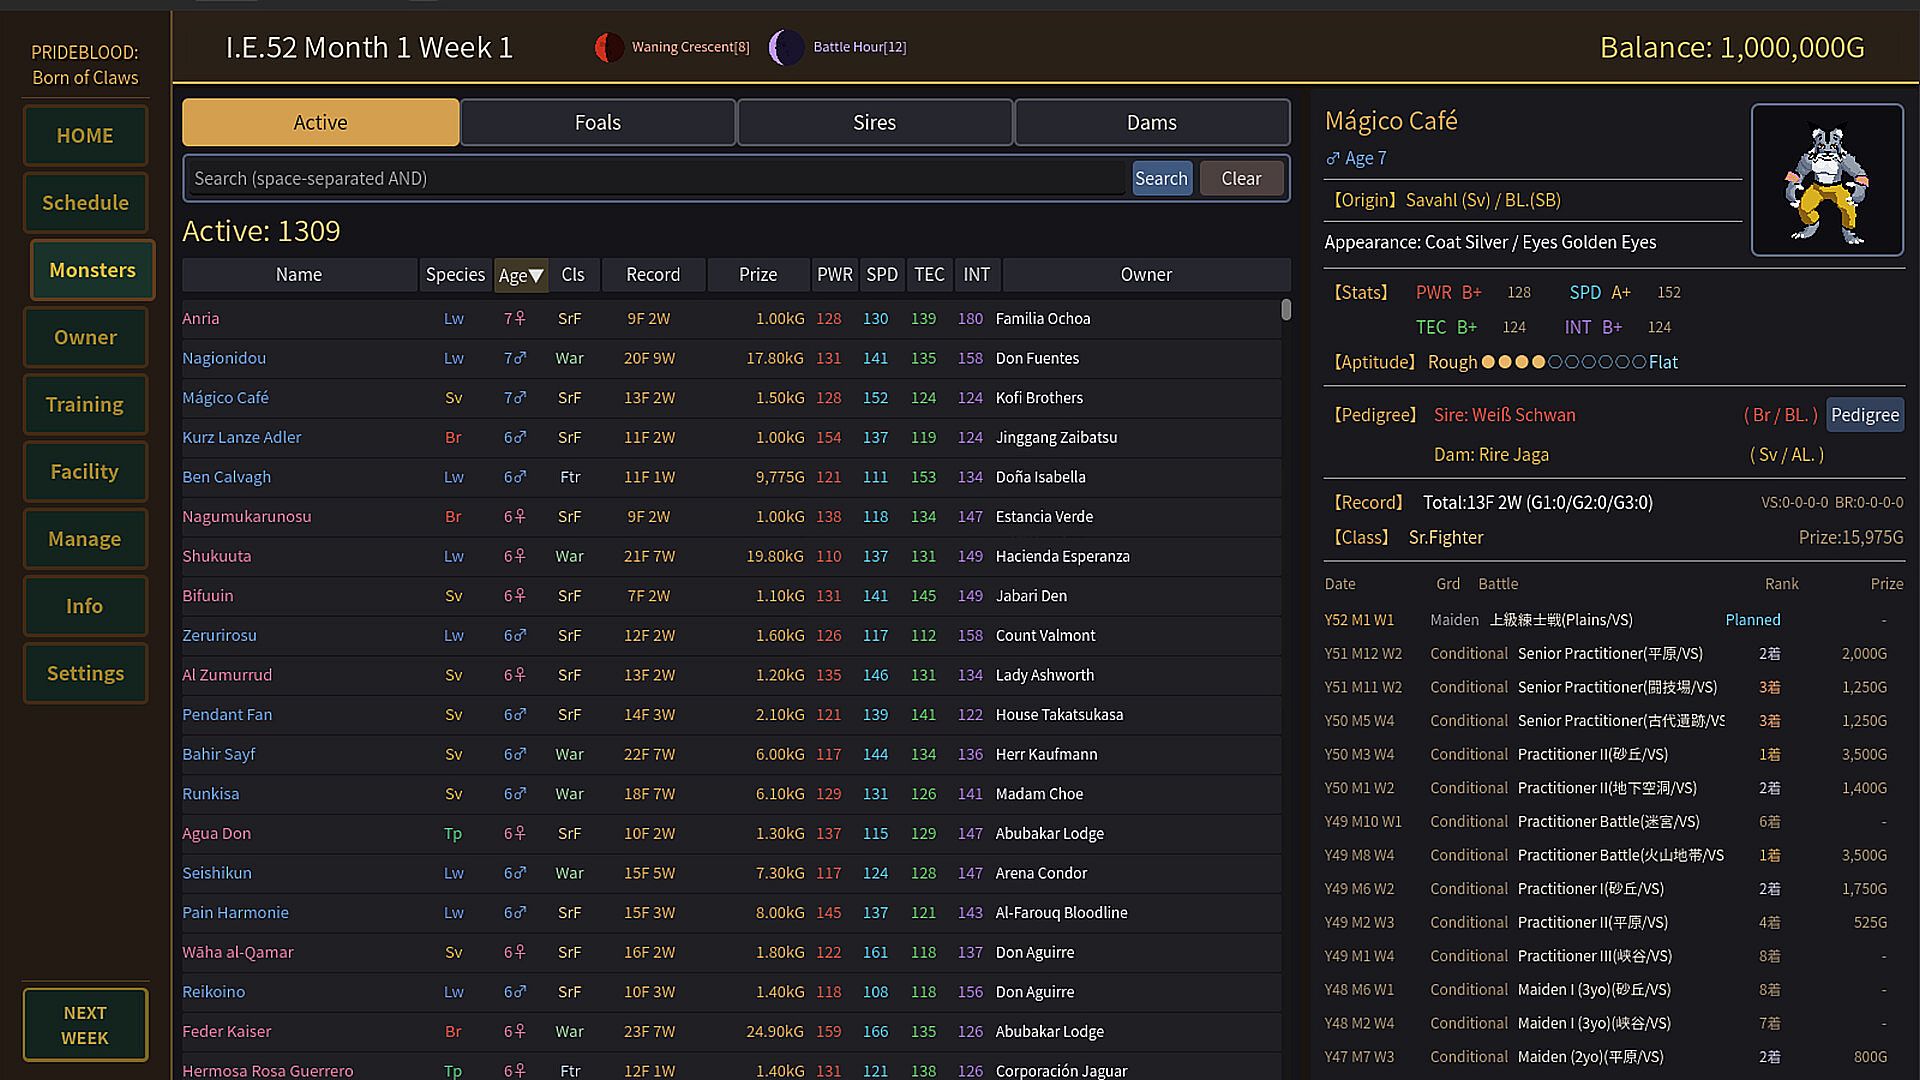Sort by the Prize column header
Screen dimensions: 1920x1080
(758, 275)
